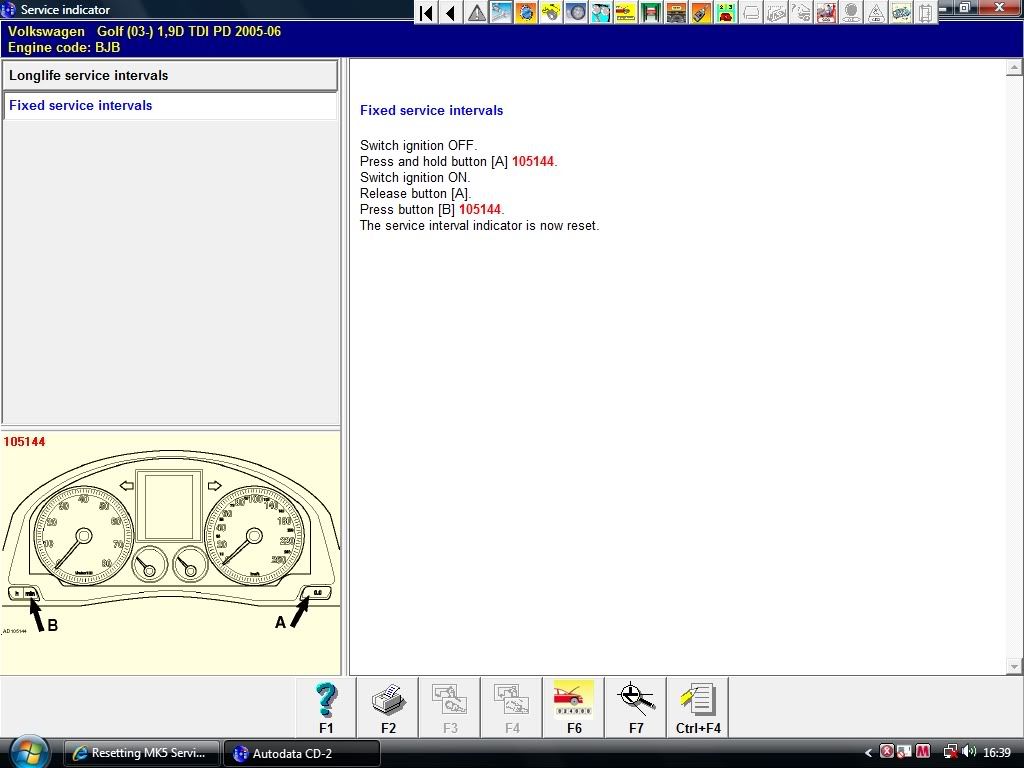
Task: Click the 105144 label above the illustration
Action: point(24,441)
